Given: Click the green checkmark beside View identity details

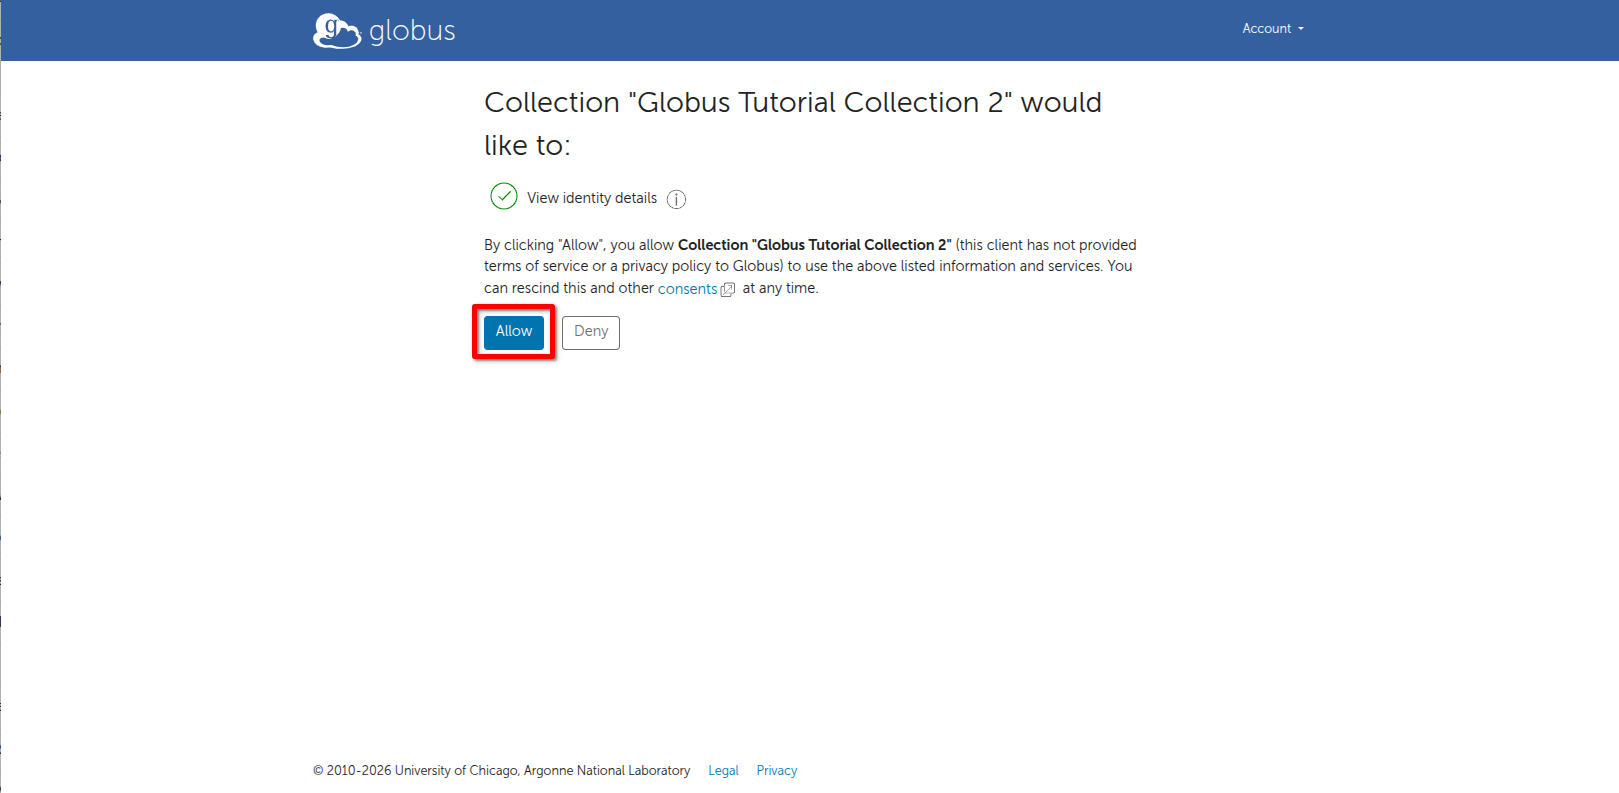Looking at the screenshot, I should pos(504,196).
